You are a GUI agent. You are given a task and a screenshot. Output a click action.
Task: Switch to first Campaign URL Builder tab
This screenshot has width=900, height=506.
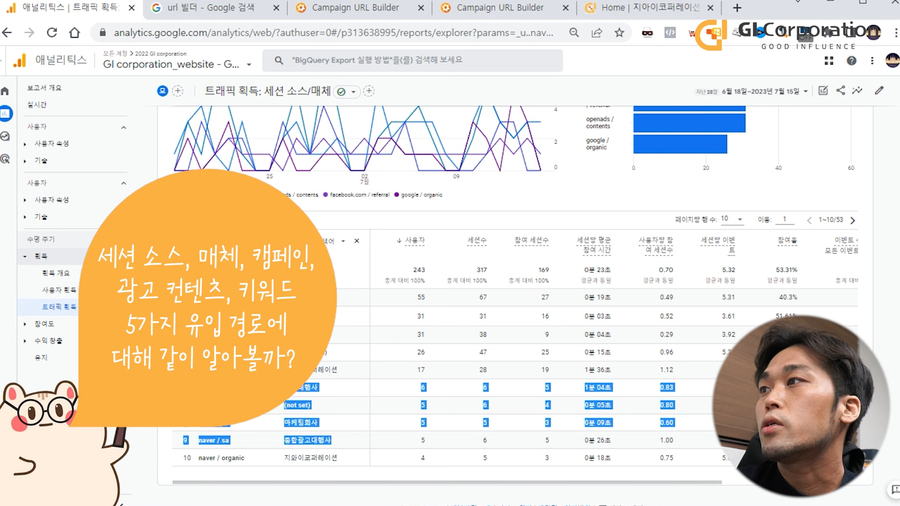(360, 8)
